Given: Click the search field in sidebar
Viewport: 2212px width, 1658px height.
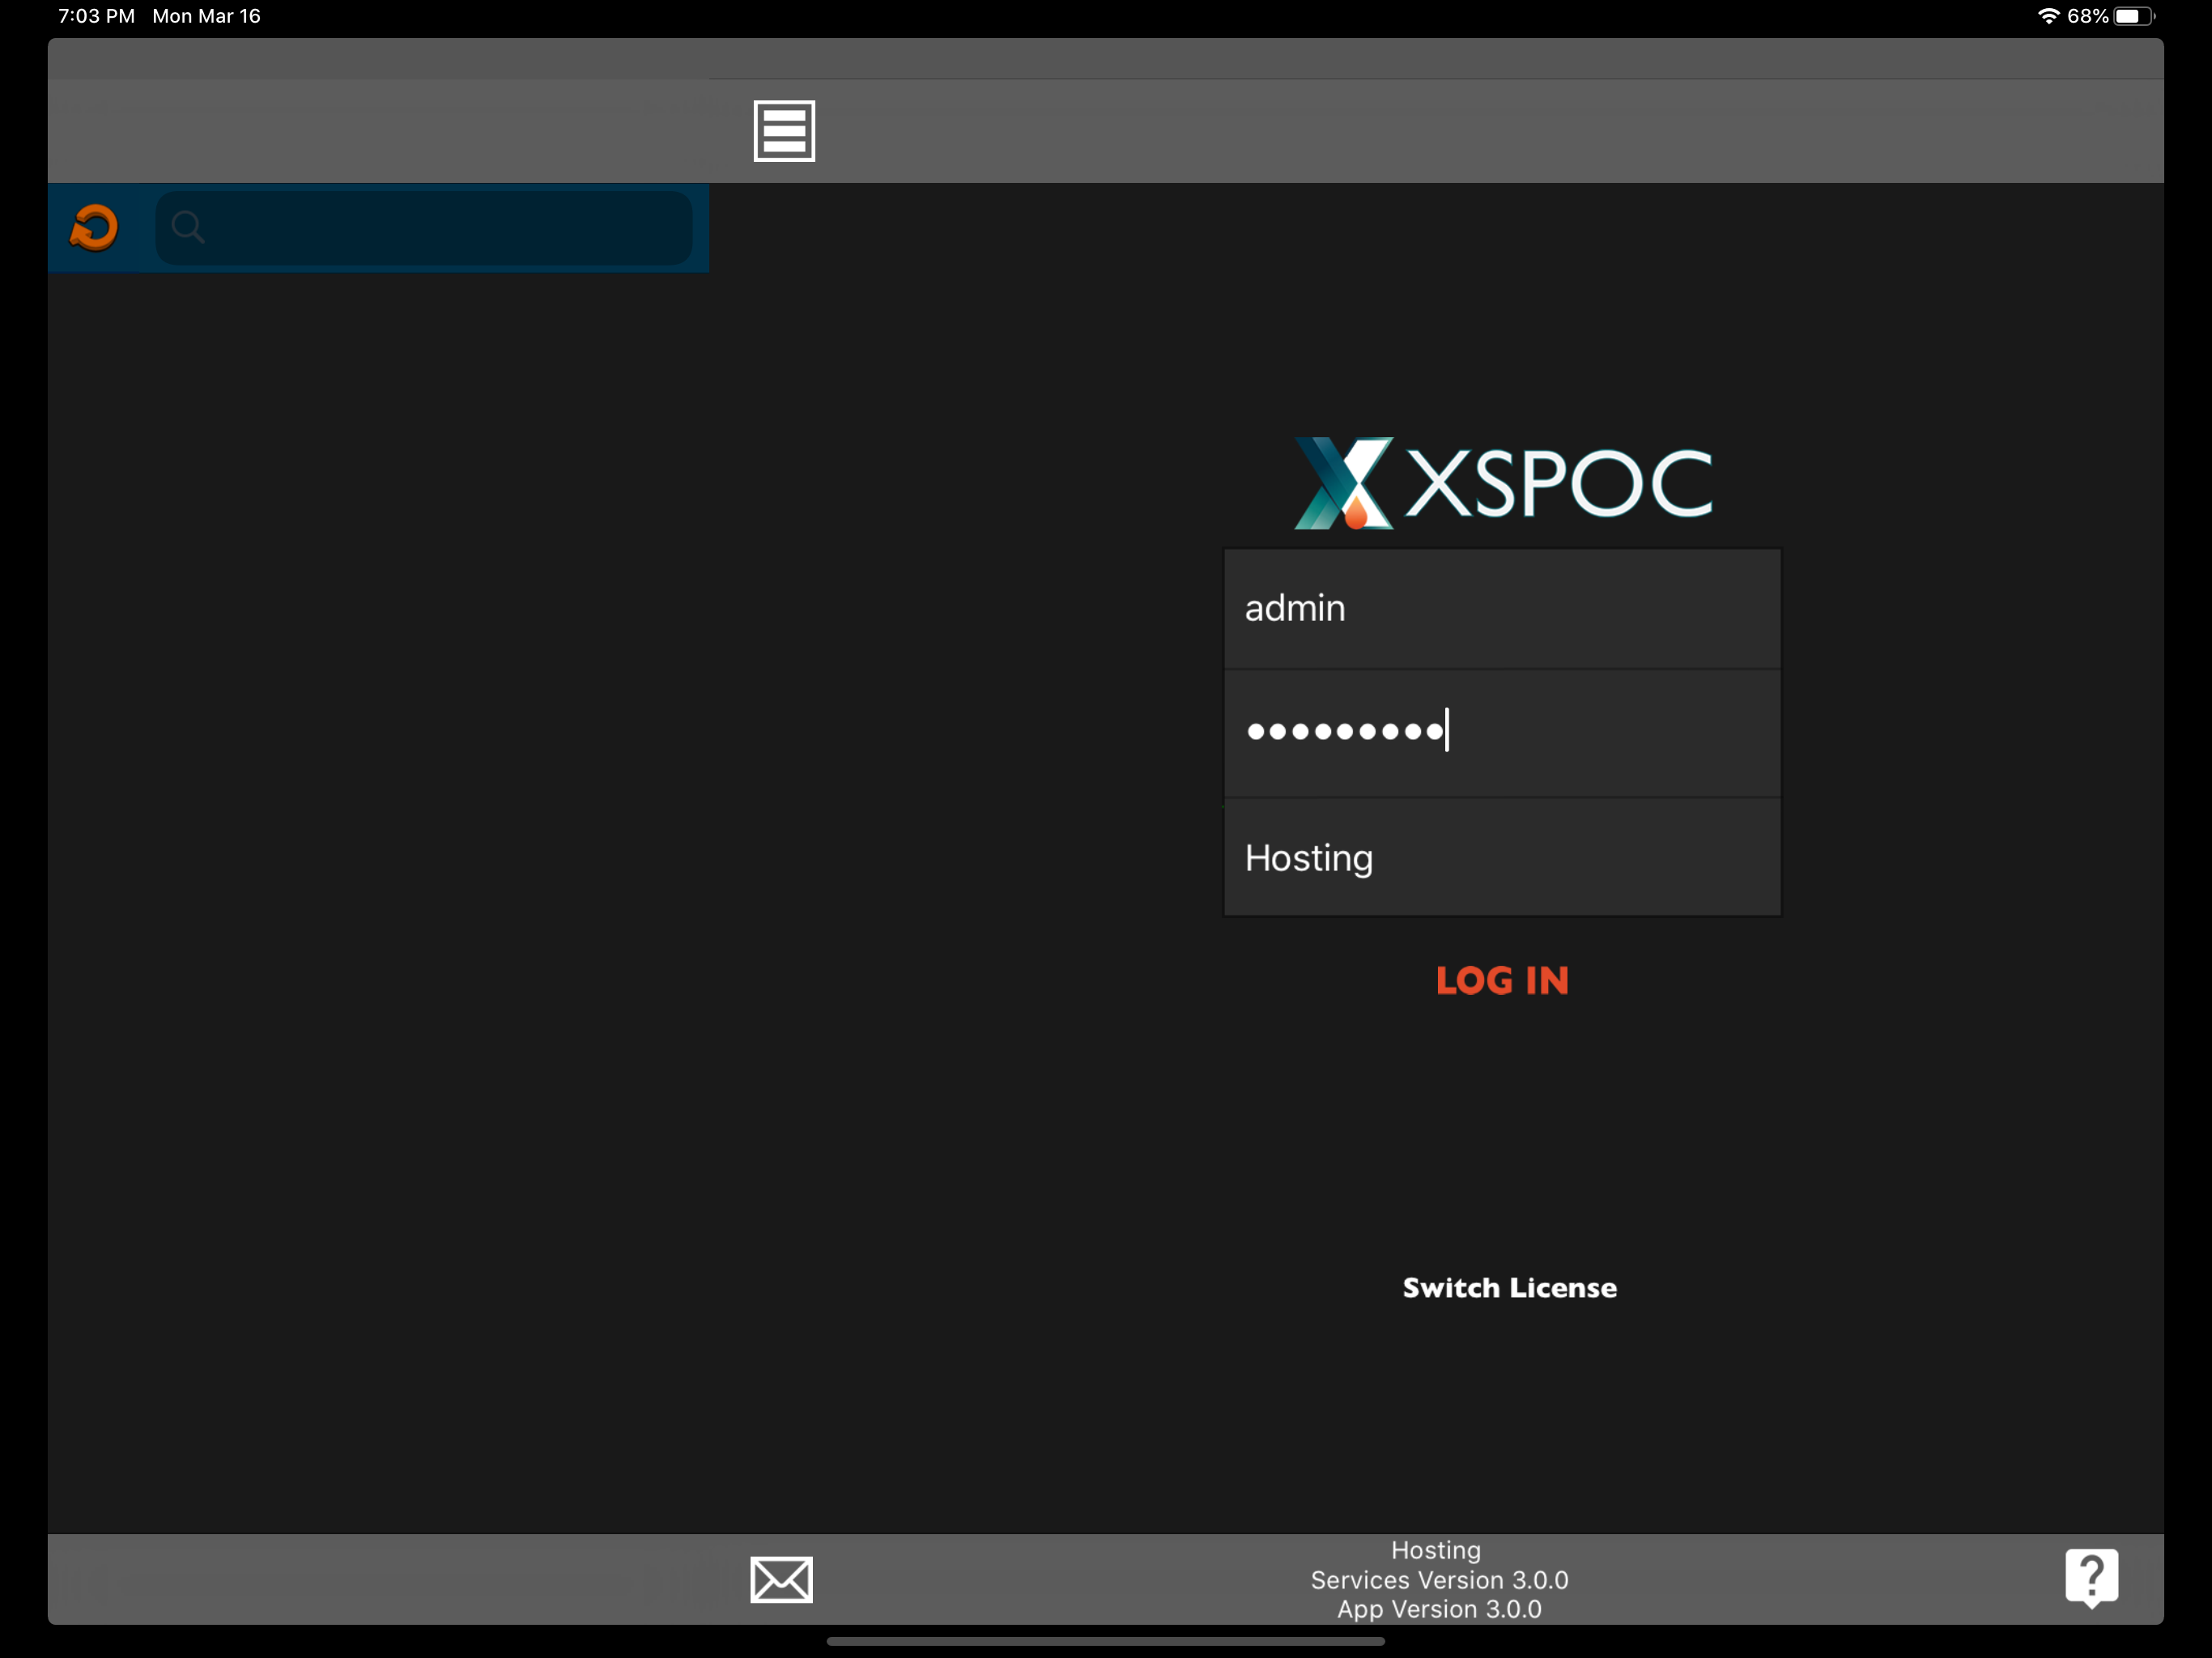Looking at the screenshot, I should 424,228.
